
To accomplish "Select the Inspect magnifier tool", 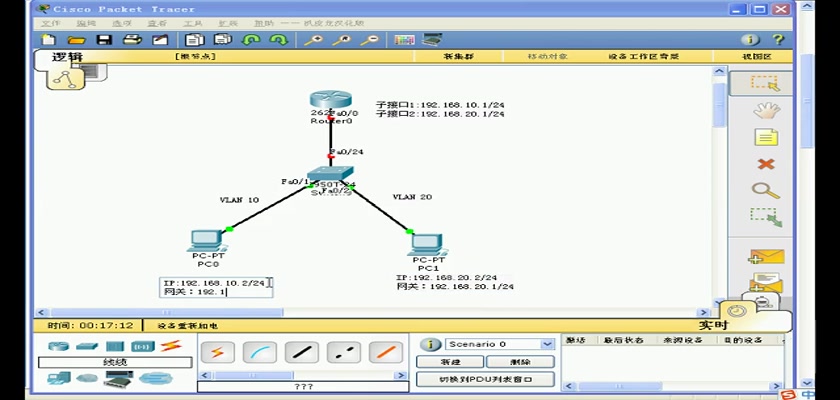I will [x=766, y=190].
